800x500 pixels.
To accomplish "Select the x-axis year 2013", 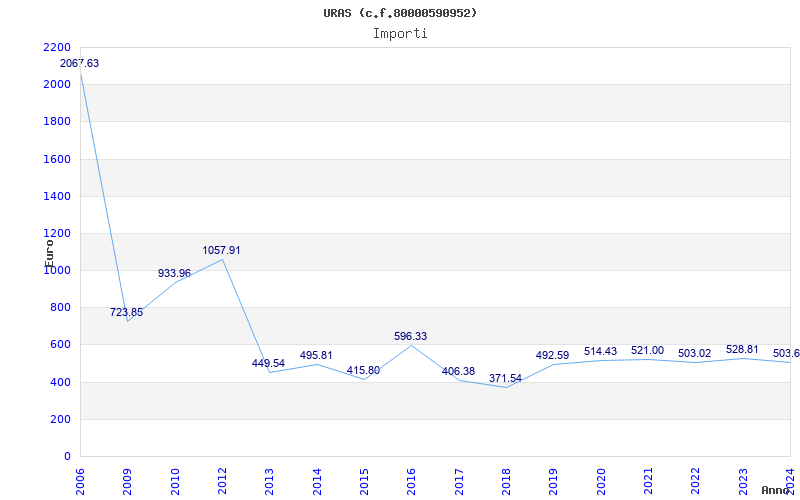I will point(269,482).
